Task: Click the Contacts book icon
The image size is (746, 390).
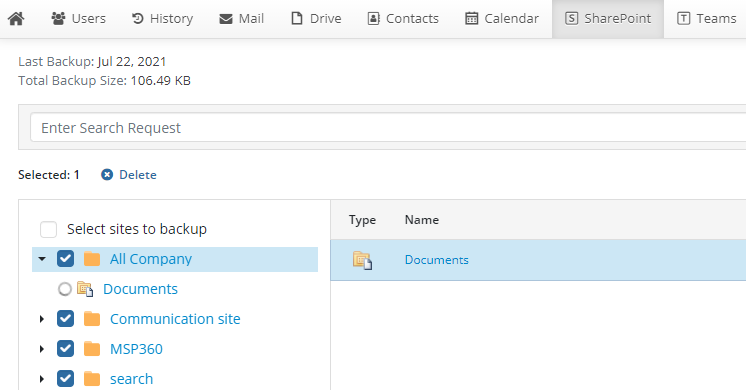Action: pyautogui.click(x=373, y=19)
